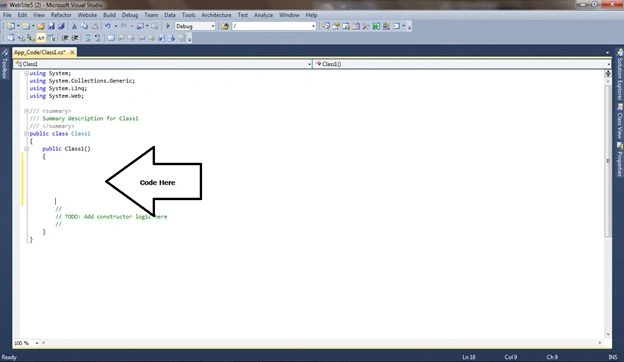The image size is (624, 362).
Task: Expand the Toolbox side panel tab
Action: tap(4, 64)
